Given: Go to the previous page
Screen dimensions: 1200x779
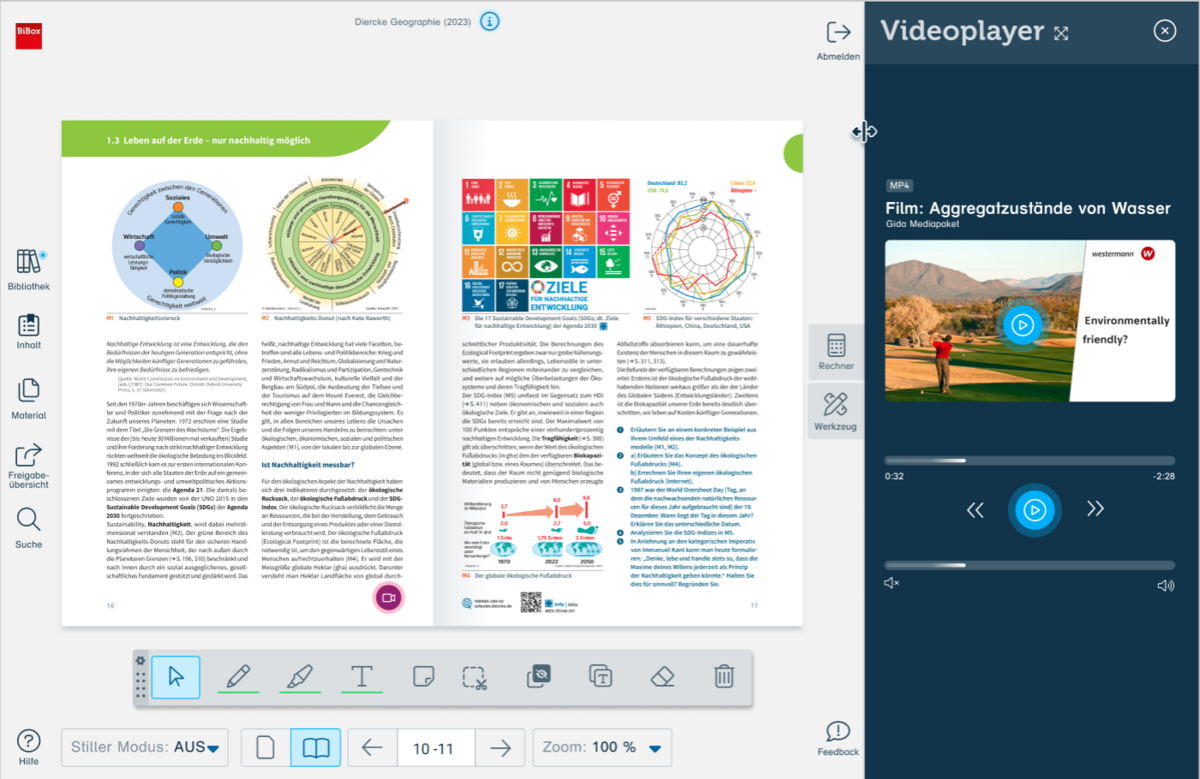Looking at the screenshot, I should click(372, 747).
